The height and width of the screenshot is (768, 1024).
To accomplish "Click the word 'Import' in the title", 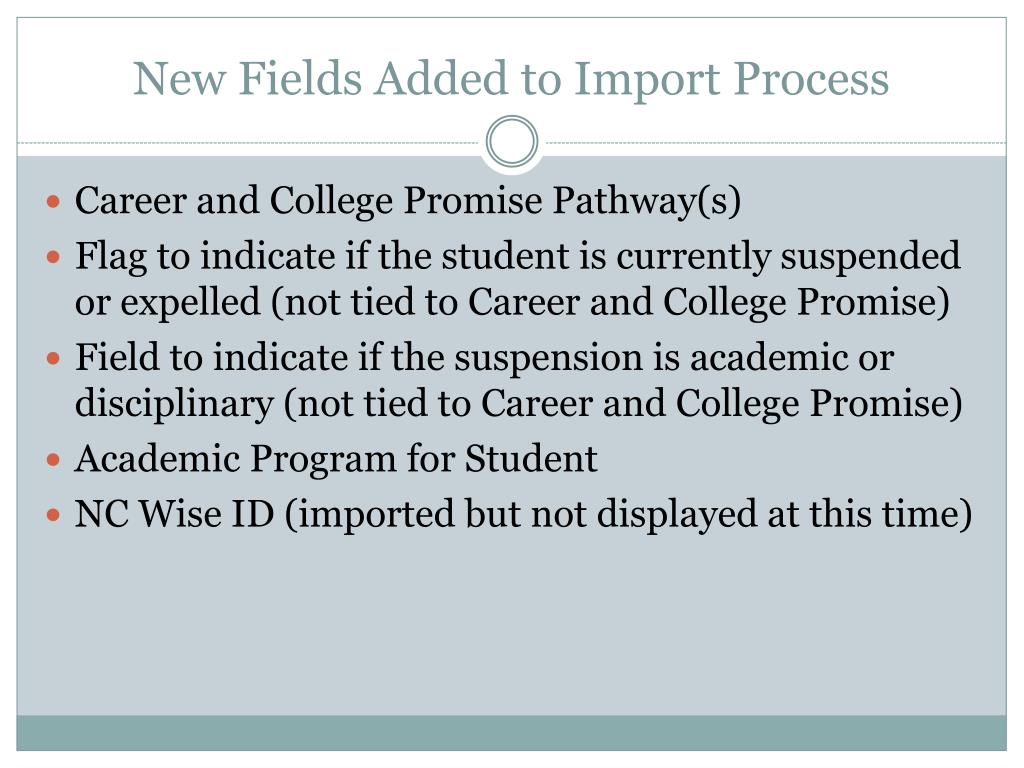I will point(647,80).
